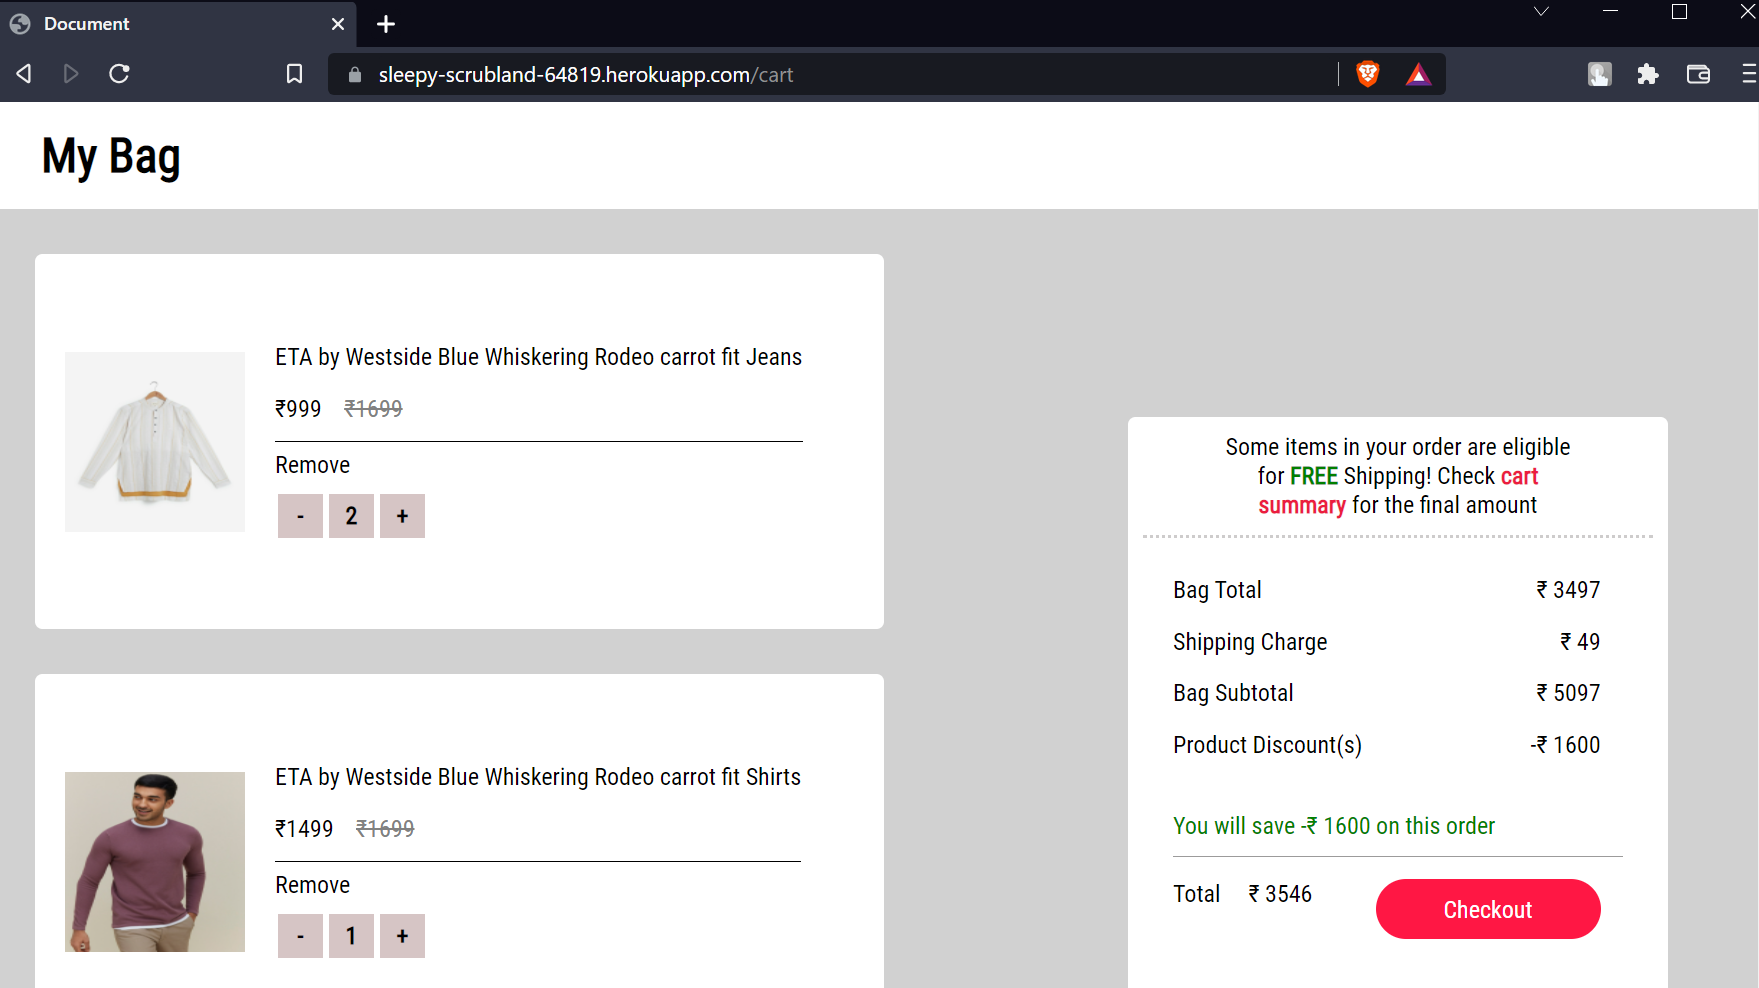
Task: Remove the Rodeo carrot fit Shirts item
Action: tap(313, 885)
